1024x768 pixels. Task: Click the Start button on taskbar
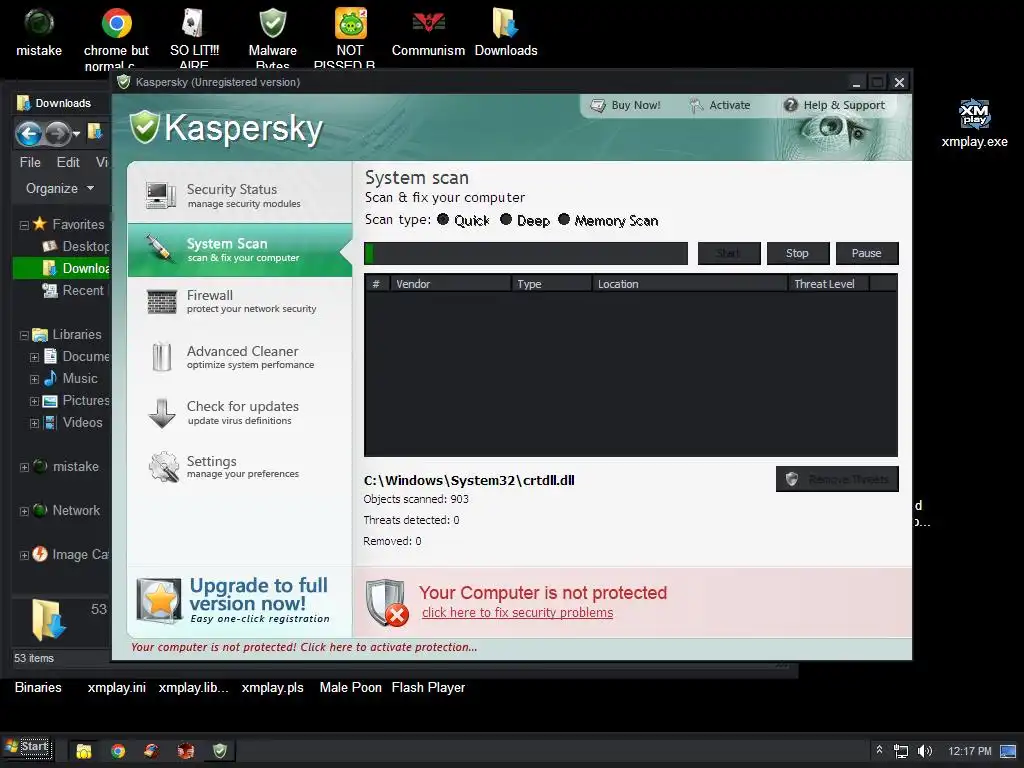click(27, 747)
